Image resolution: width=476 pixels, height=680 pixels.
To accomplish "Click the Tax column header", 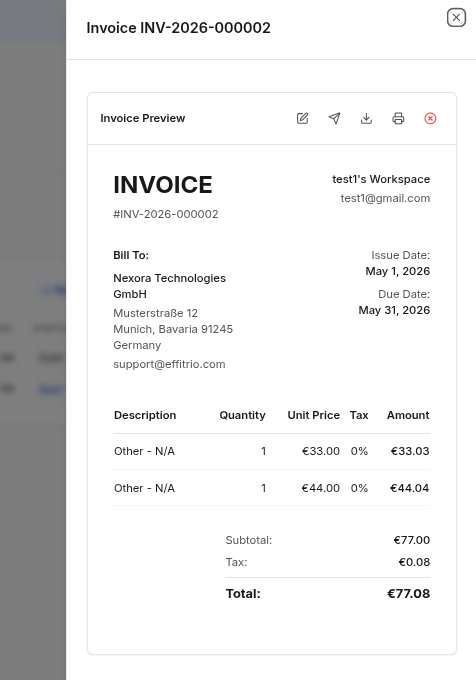I will 359,415.
